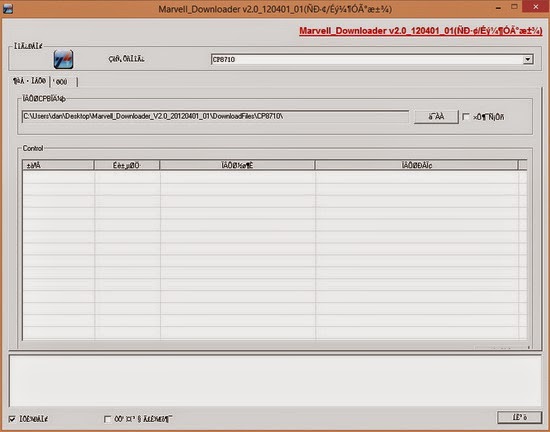Click the app icon in title bar
Viewport: 550px width, 432px height.
[x=8, y=9]
